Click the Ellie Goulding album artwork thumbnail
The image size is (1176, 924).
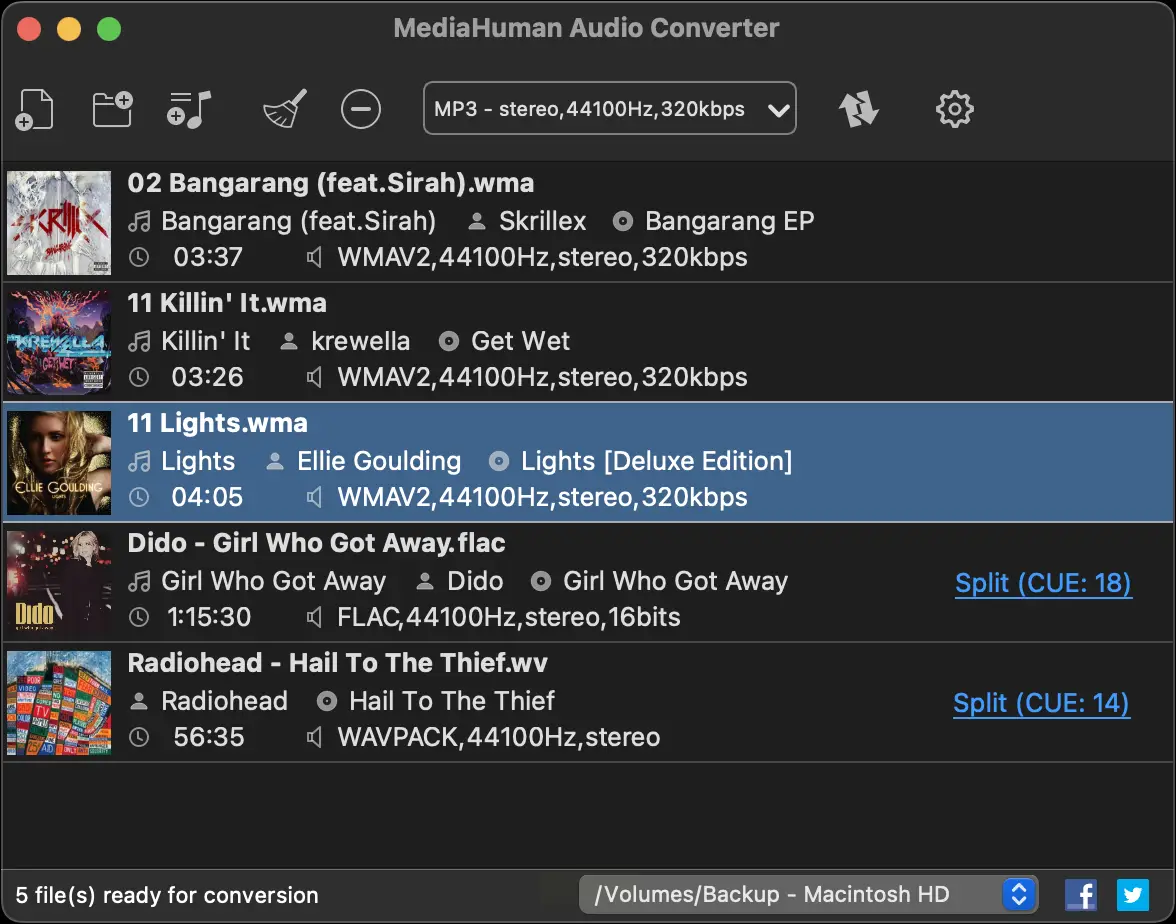pos(58,461)
